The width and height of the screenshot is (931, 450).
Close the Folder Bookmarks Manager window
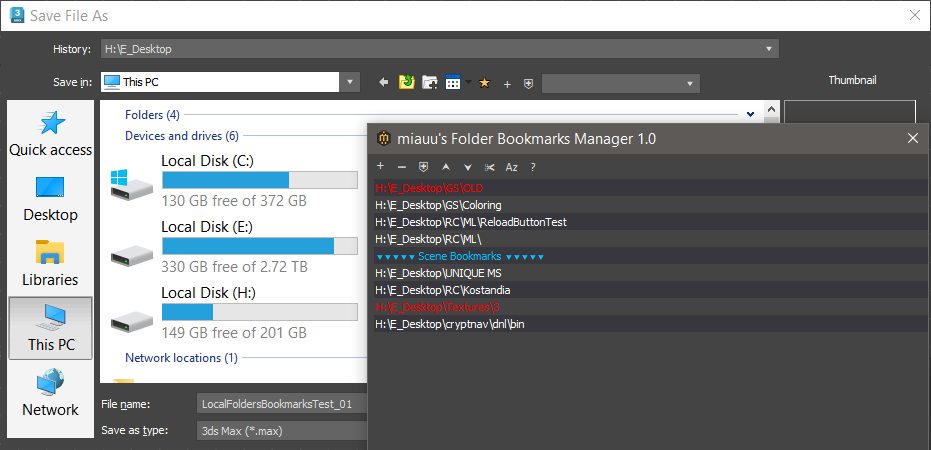(x=913, y=138)
